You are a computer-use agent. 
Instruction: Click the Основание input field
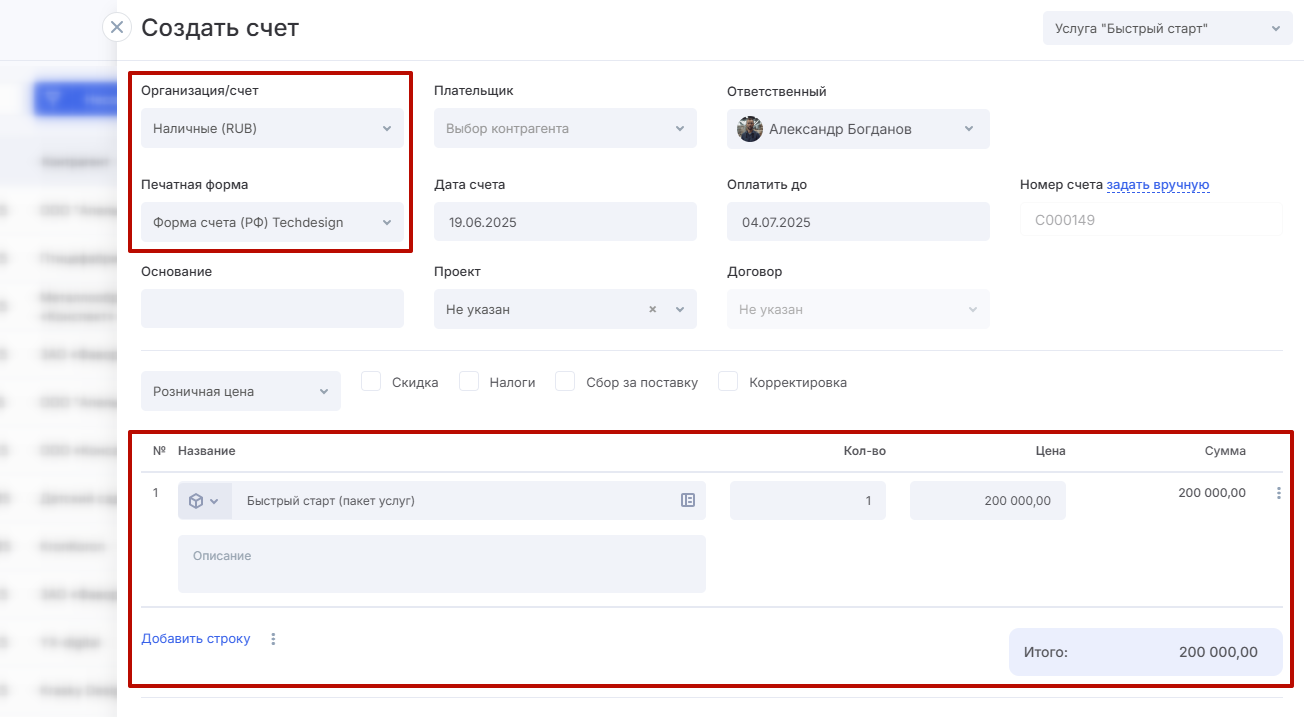pos(272,309)
